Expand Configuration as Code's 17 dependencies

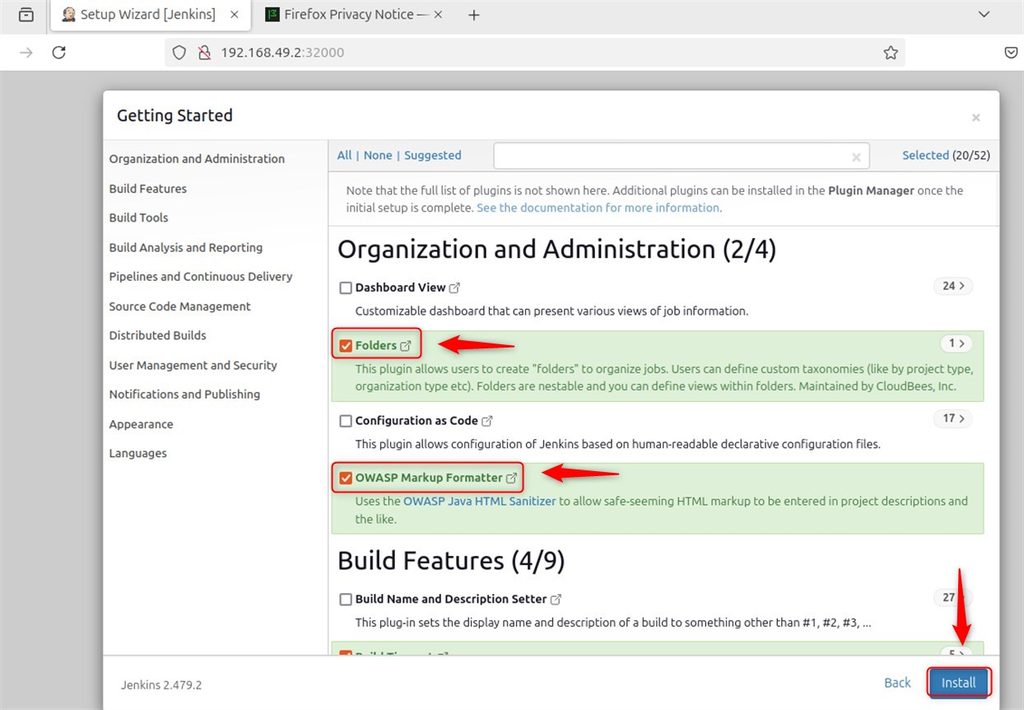coord(953,419)
